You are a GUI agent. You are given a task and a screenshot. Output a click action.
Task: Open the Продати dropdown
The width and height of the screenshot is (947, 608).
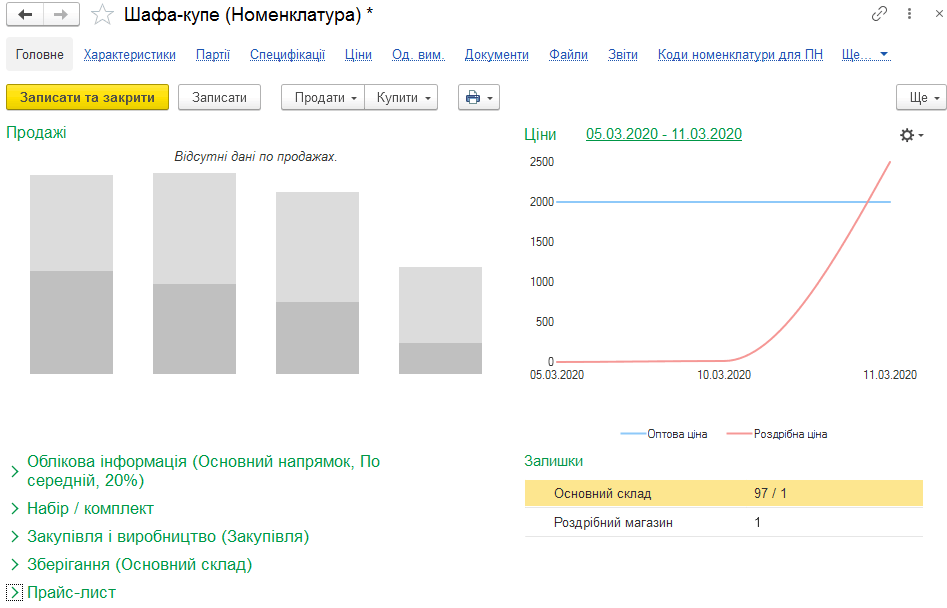tap(323, 97)
